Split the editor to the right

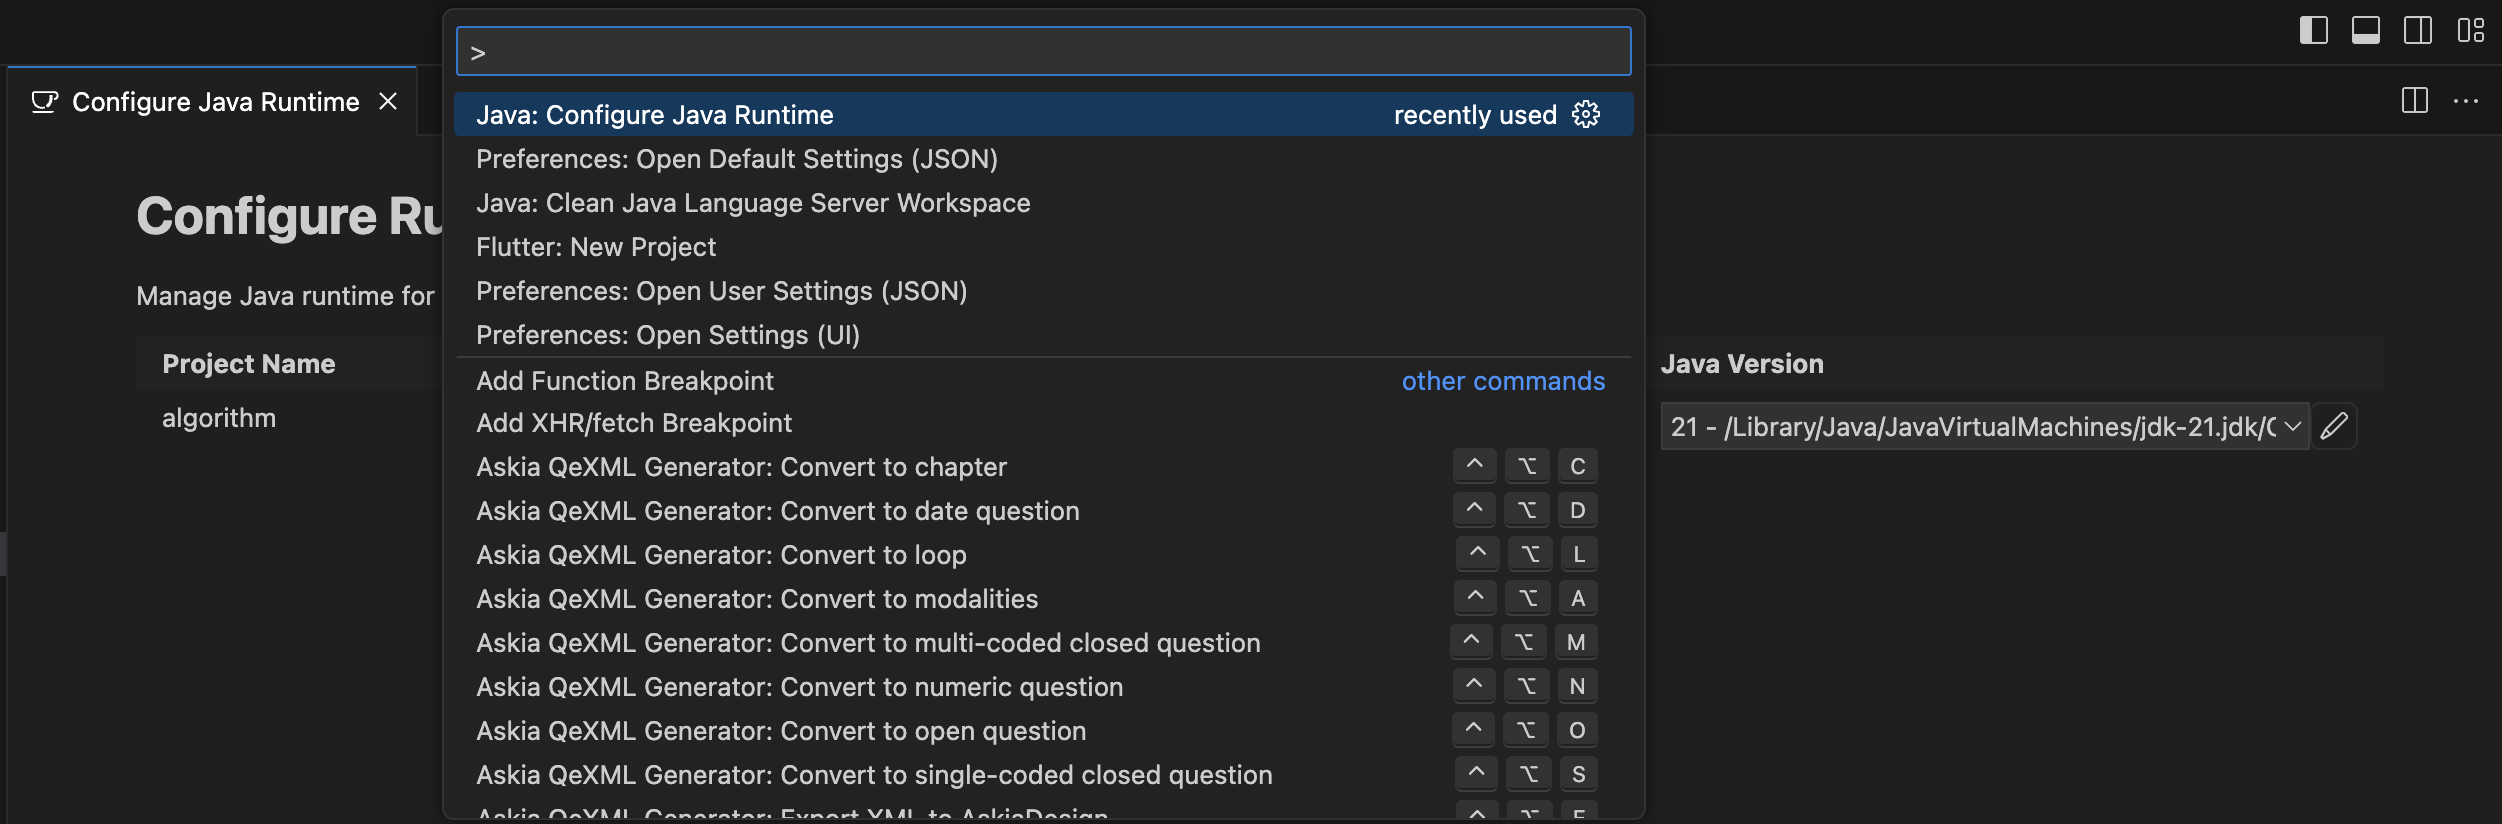[x=2415, y=101]
